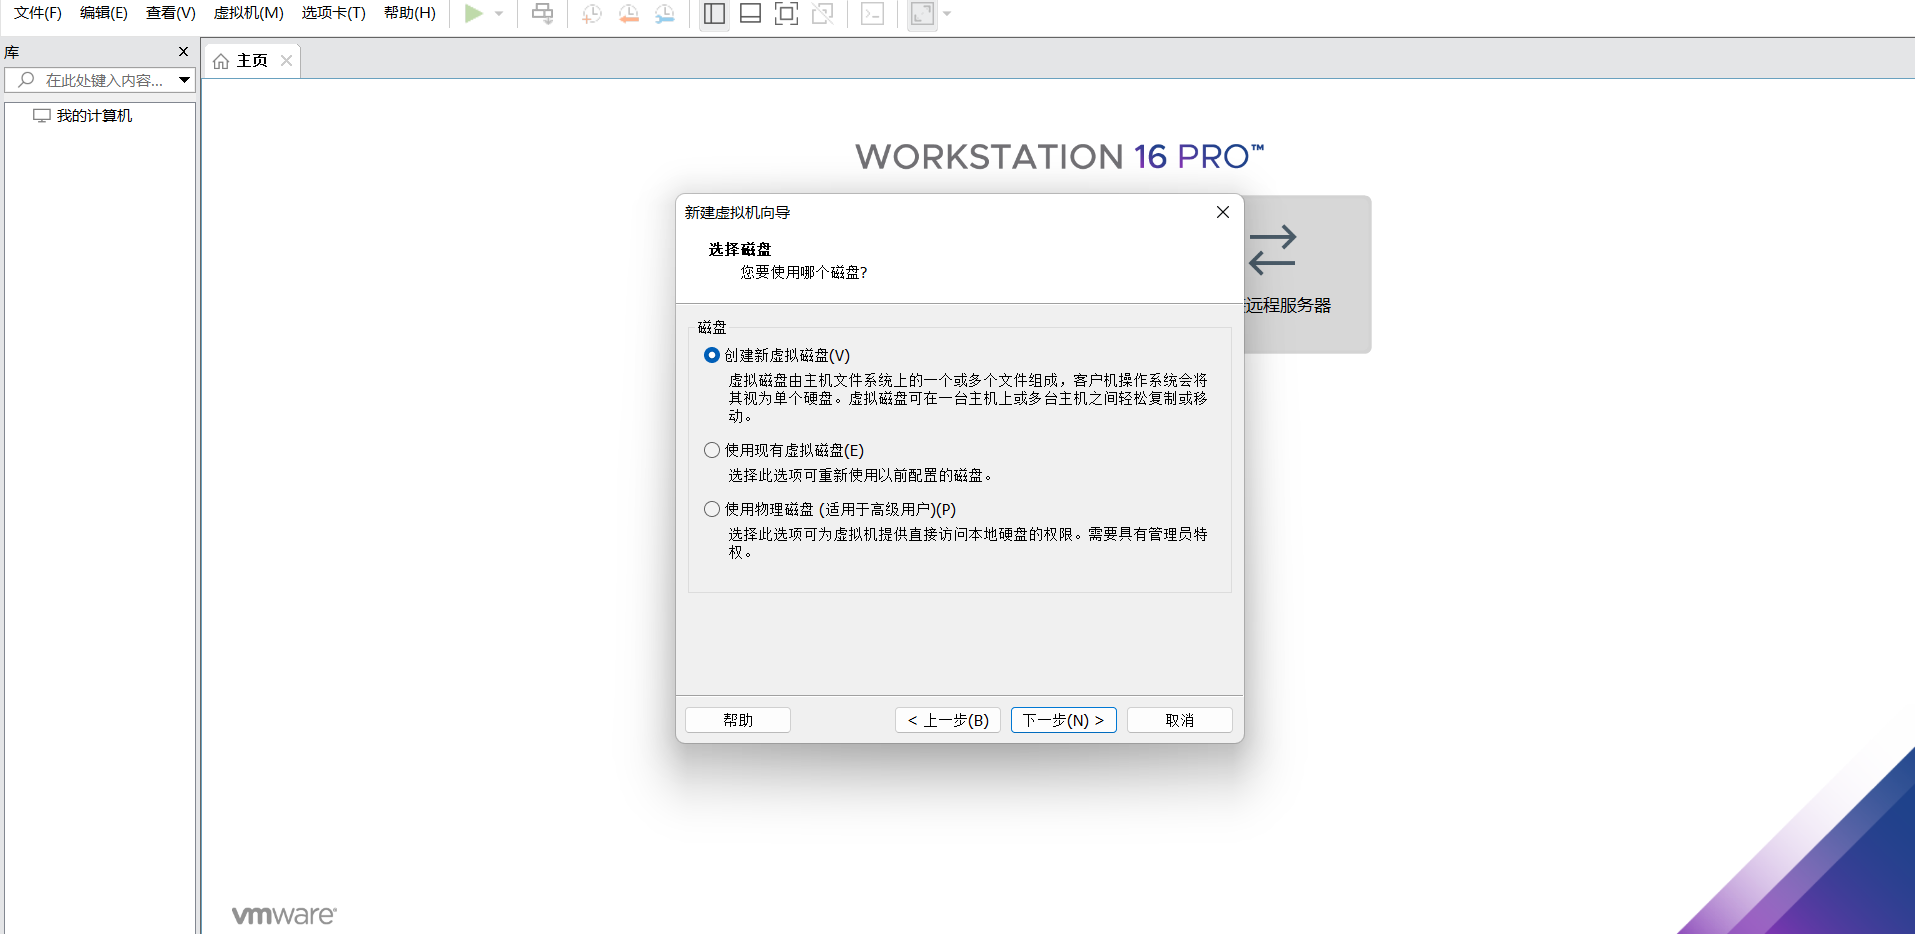Close the 库 library panel

pos(183,52)
